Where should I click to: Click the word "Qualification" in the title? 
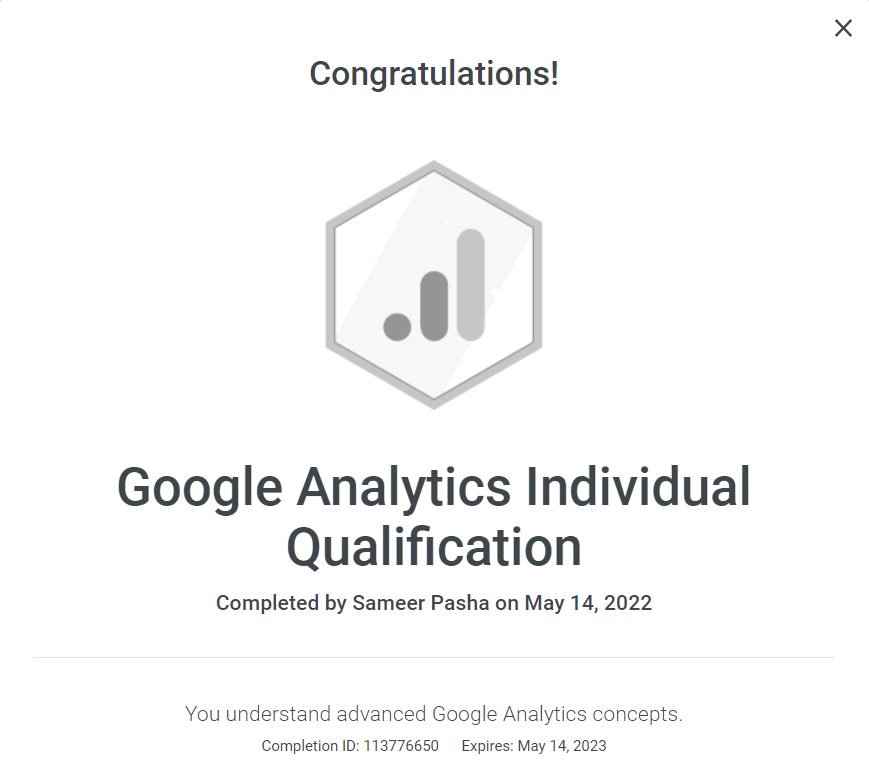point(434,547)
